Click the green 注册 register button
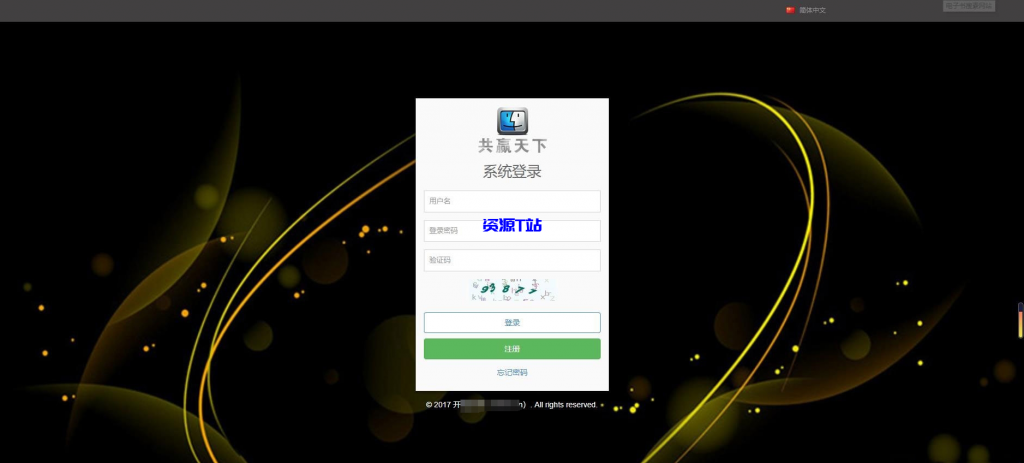The width and height of the screenshot is (1024, 463). coord(512,349)
